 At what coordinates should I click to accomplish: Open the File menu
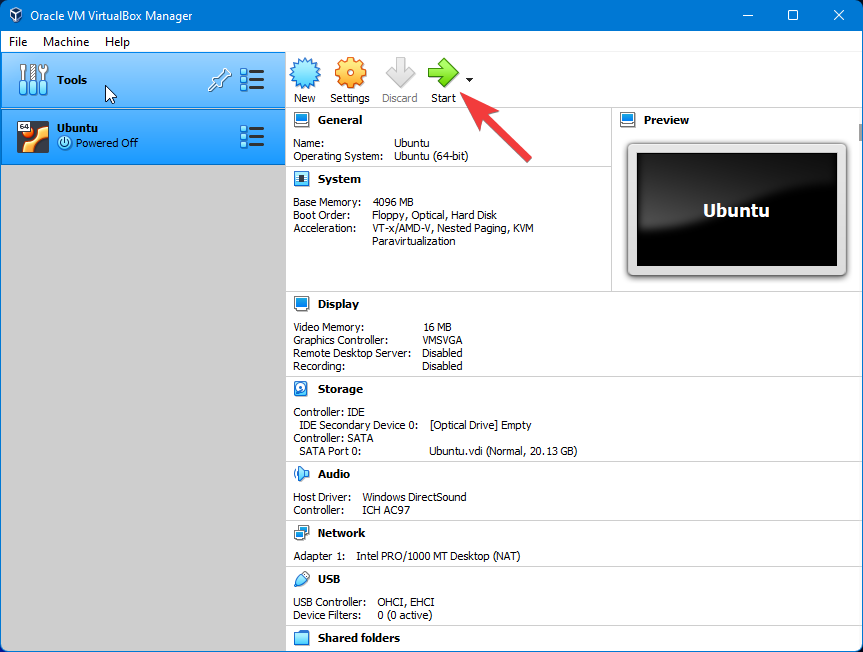(17, 42)
